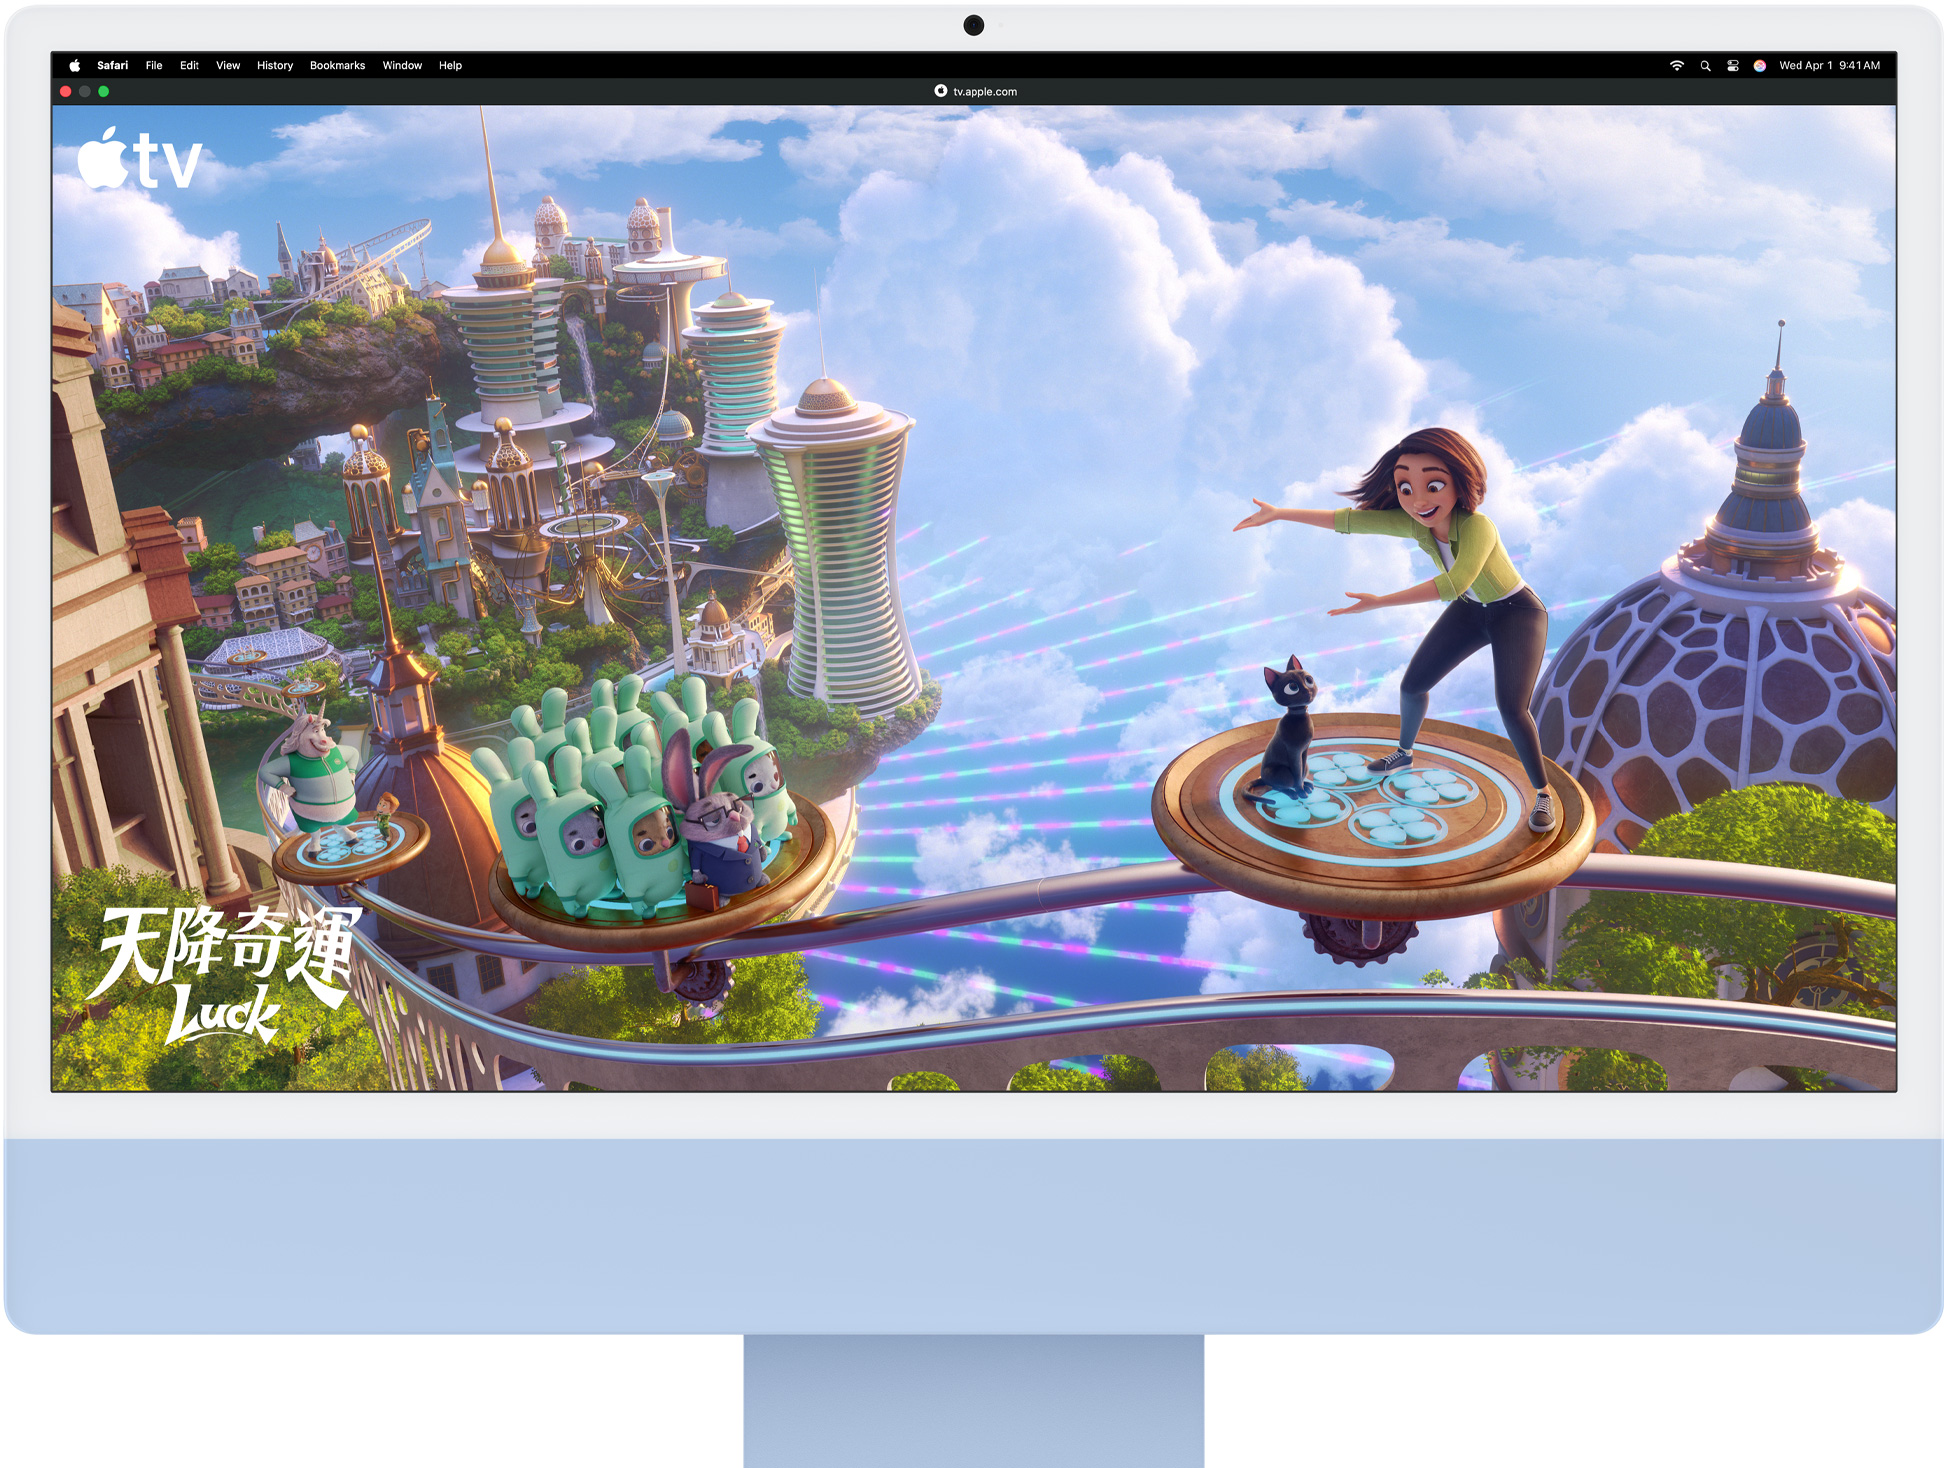The height and width of the screenshot is (1468, 1948).
Task: Open the Bookmarks menu
Action: (337, 66)
